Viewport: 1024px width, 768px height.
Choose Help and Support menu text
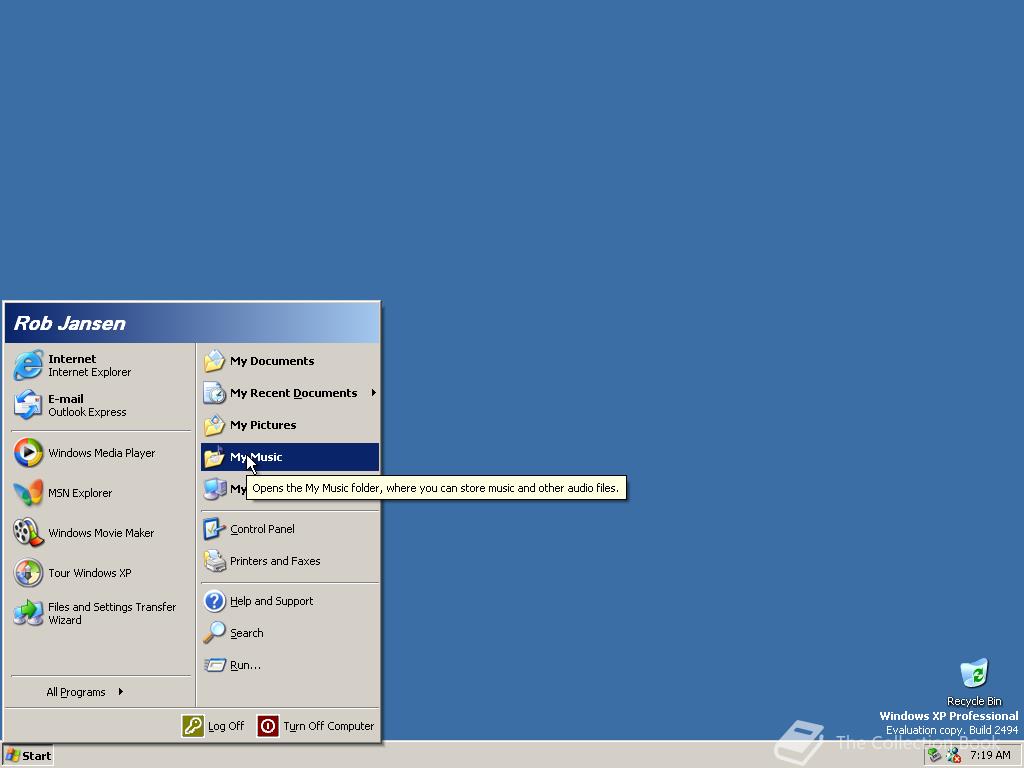click(272, 601)
